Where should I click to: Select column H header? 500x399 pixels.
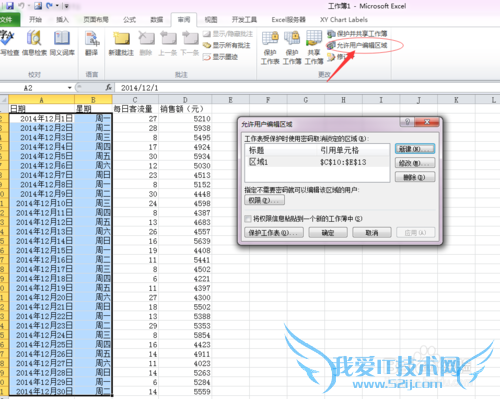point(343,100)
